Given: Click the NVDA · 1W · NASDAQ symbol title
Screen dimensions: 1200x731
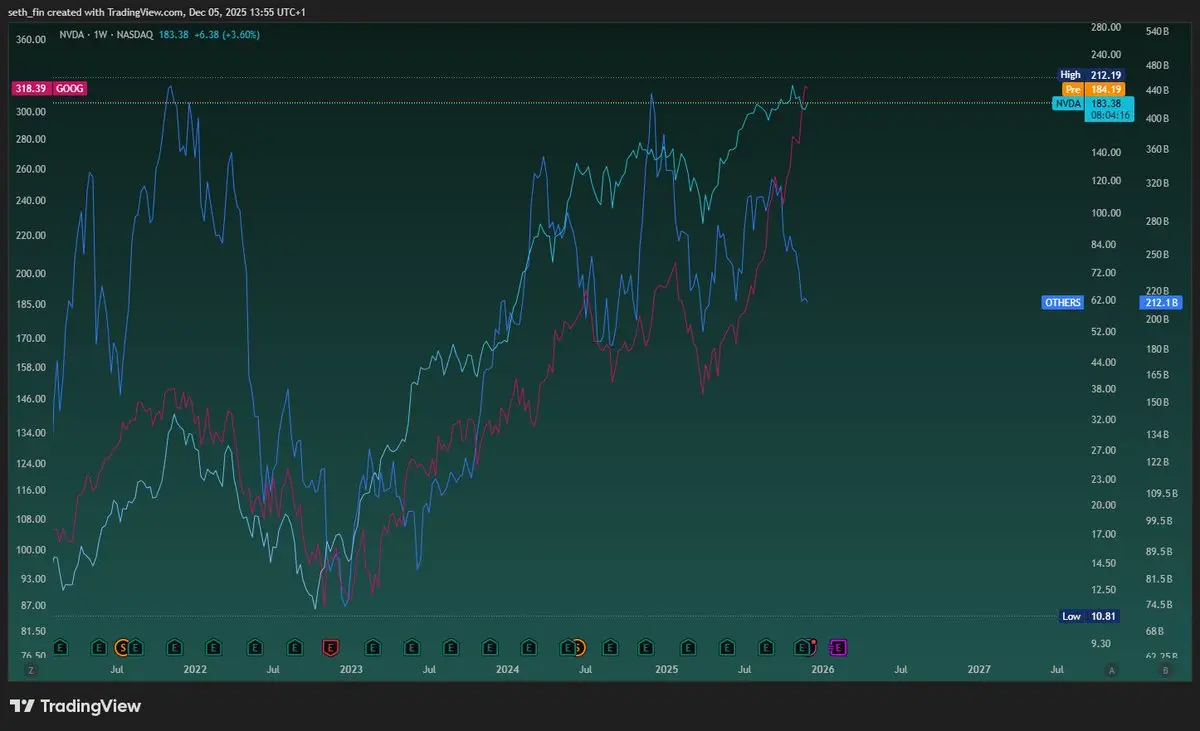Looking at the screenshot, I should [106, 35].
